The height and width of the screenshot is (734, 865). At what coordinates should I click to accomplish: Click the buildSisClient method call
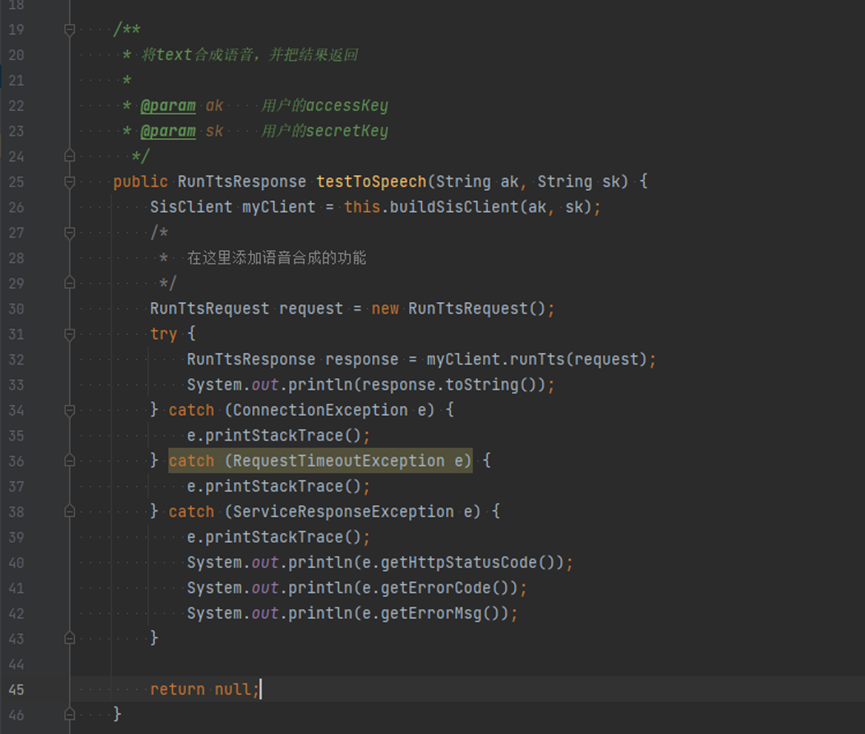pyautogui.click(x=436, y=207)
